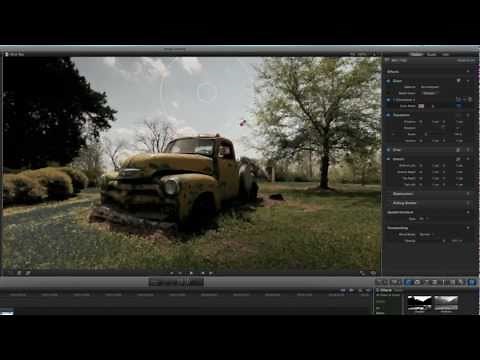
Task: Expand the Rolling Shutter section header
Action: [404, 203]
